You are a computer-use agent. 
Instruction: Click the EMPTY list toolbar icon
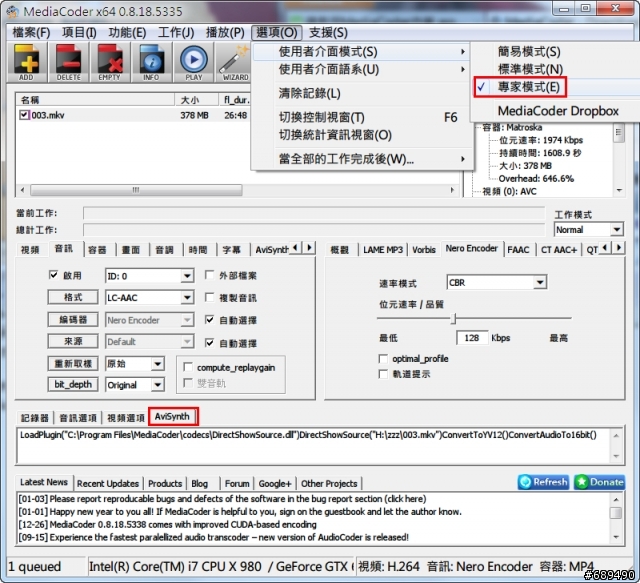[110, 62]
